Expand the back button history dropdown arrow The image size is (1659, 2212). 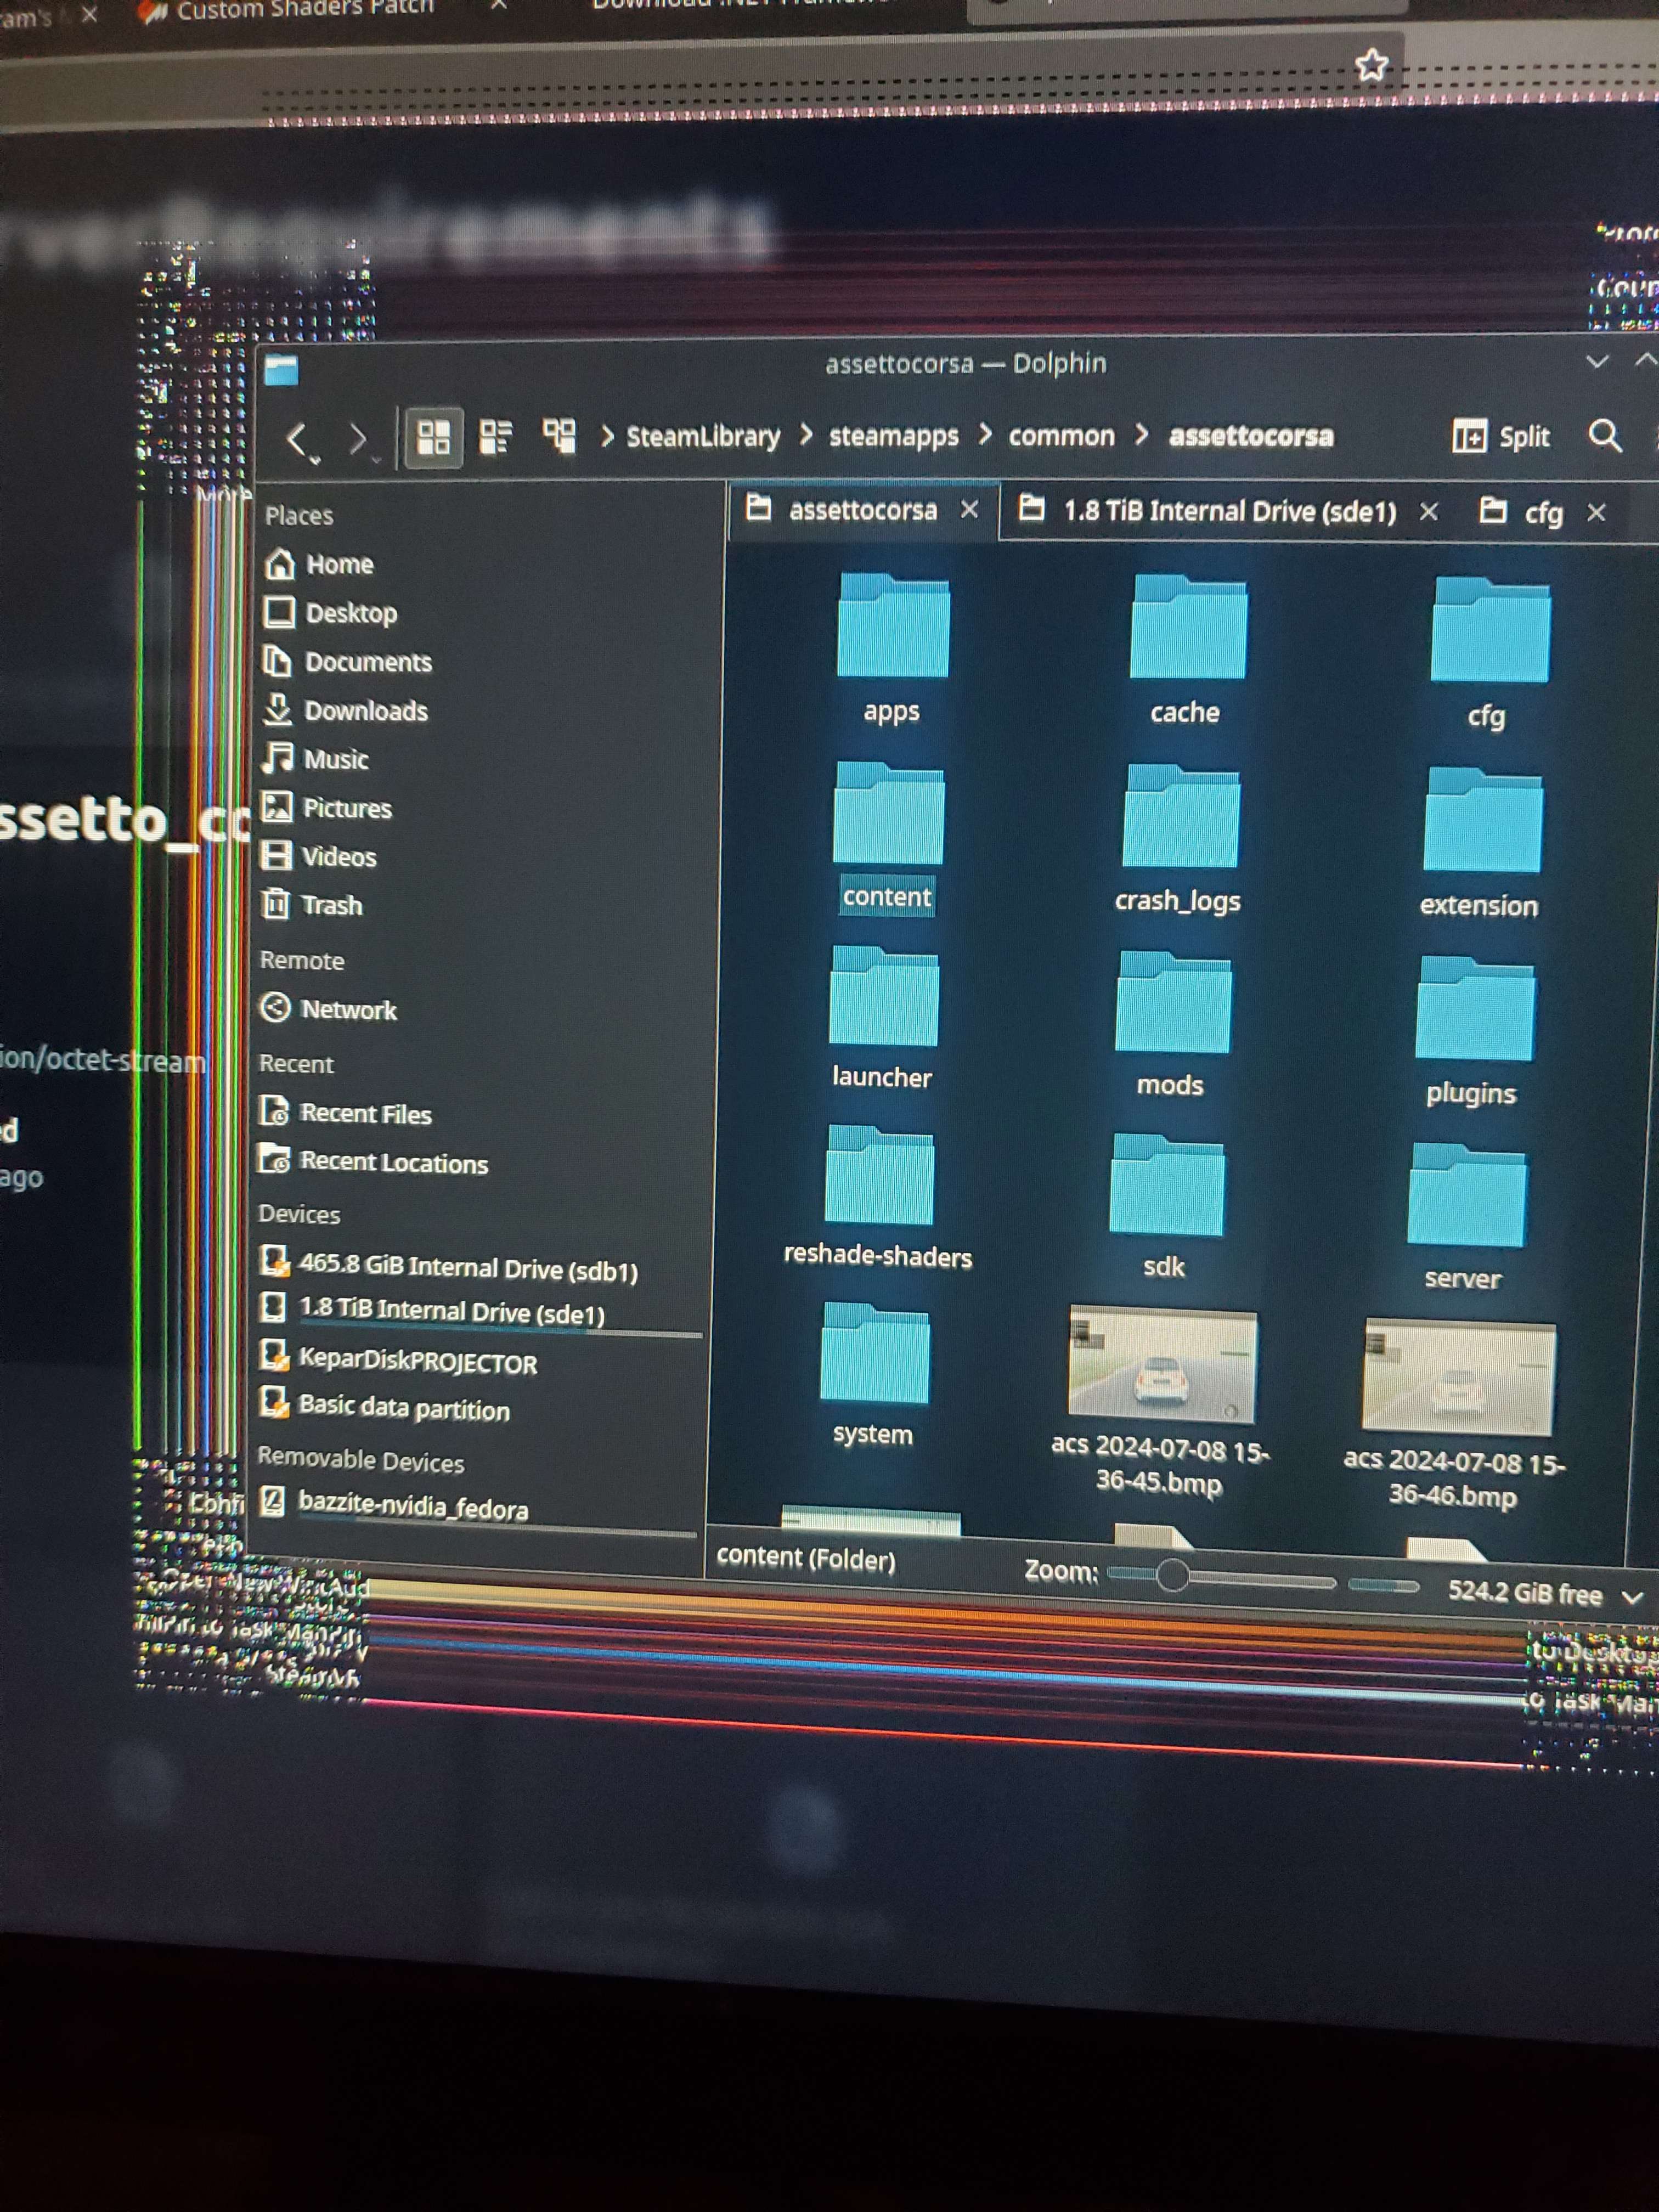click(x=316, y=461)
